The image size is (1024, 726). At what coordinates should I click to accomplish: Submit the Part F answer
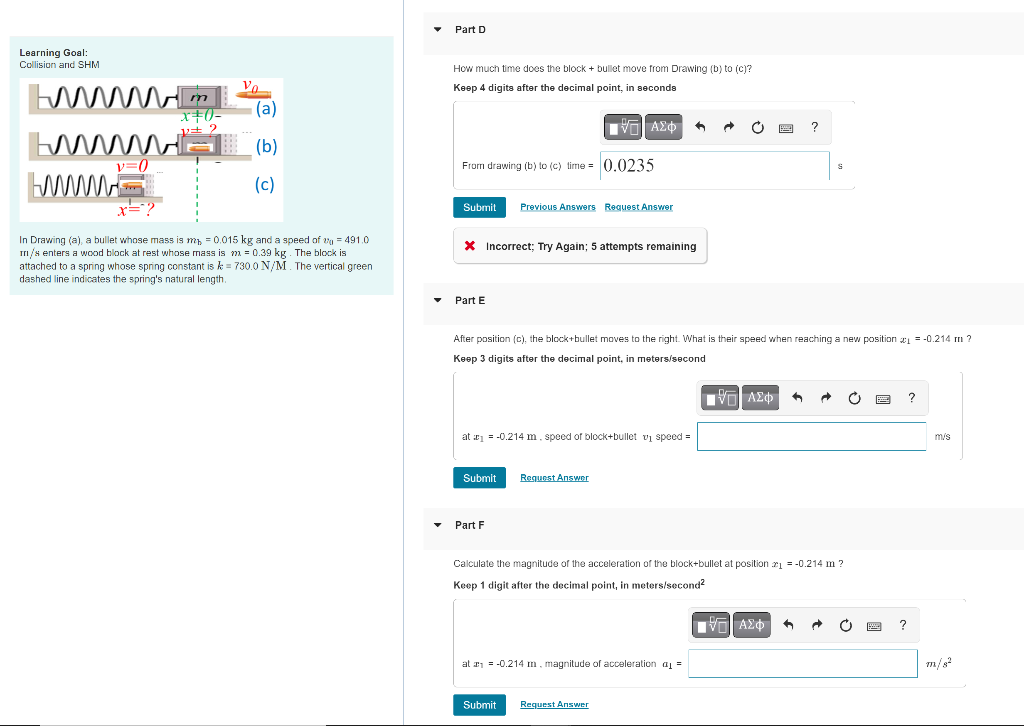[x=479, y=705]
